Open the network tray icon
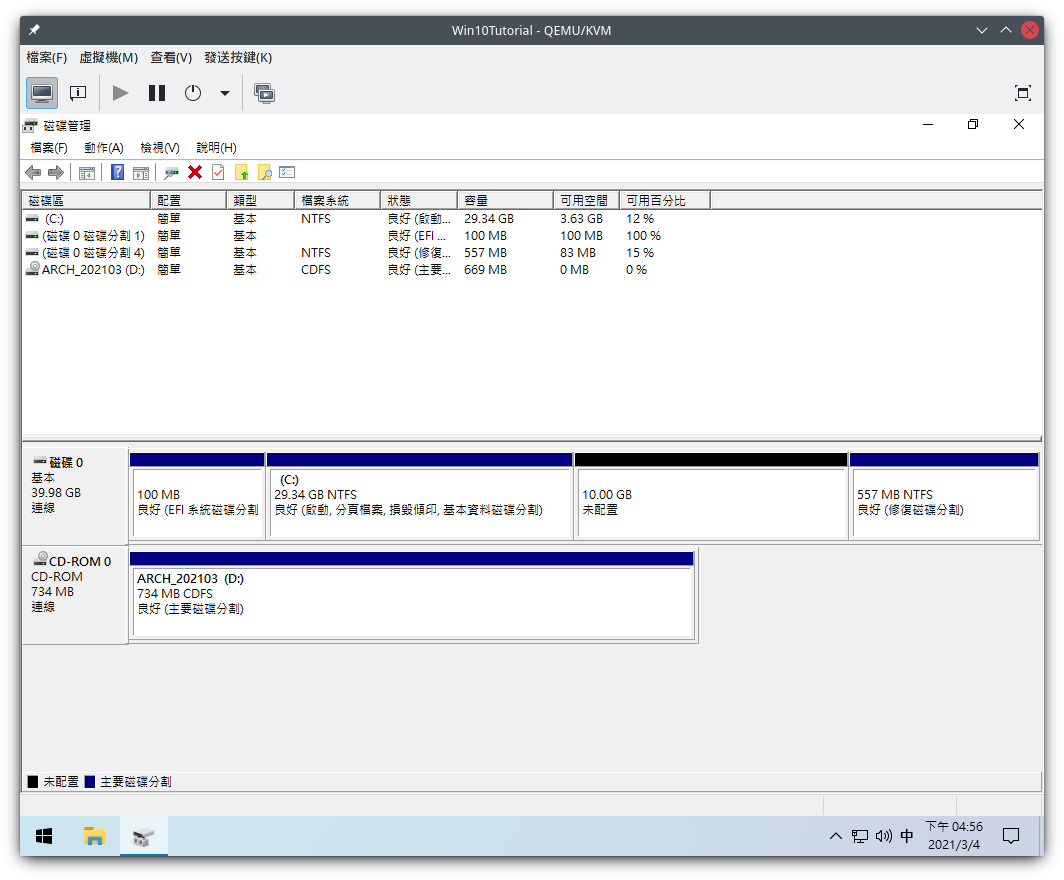Image resolution: width=1064 pixels, height=880 pixels. pos(860,836)
